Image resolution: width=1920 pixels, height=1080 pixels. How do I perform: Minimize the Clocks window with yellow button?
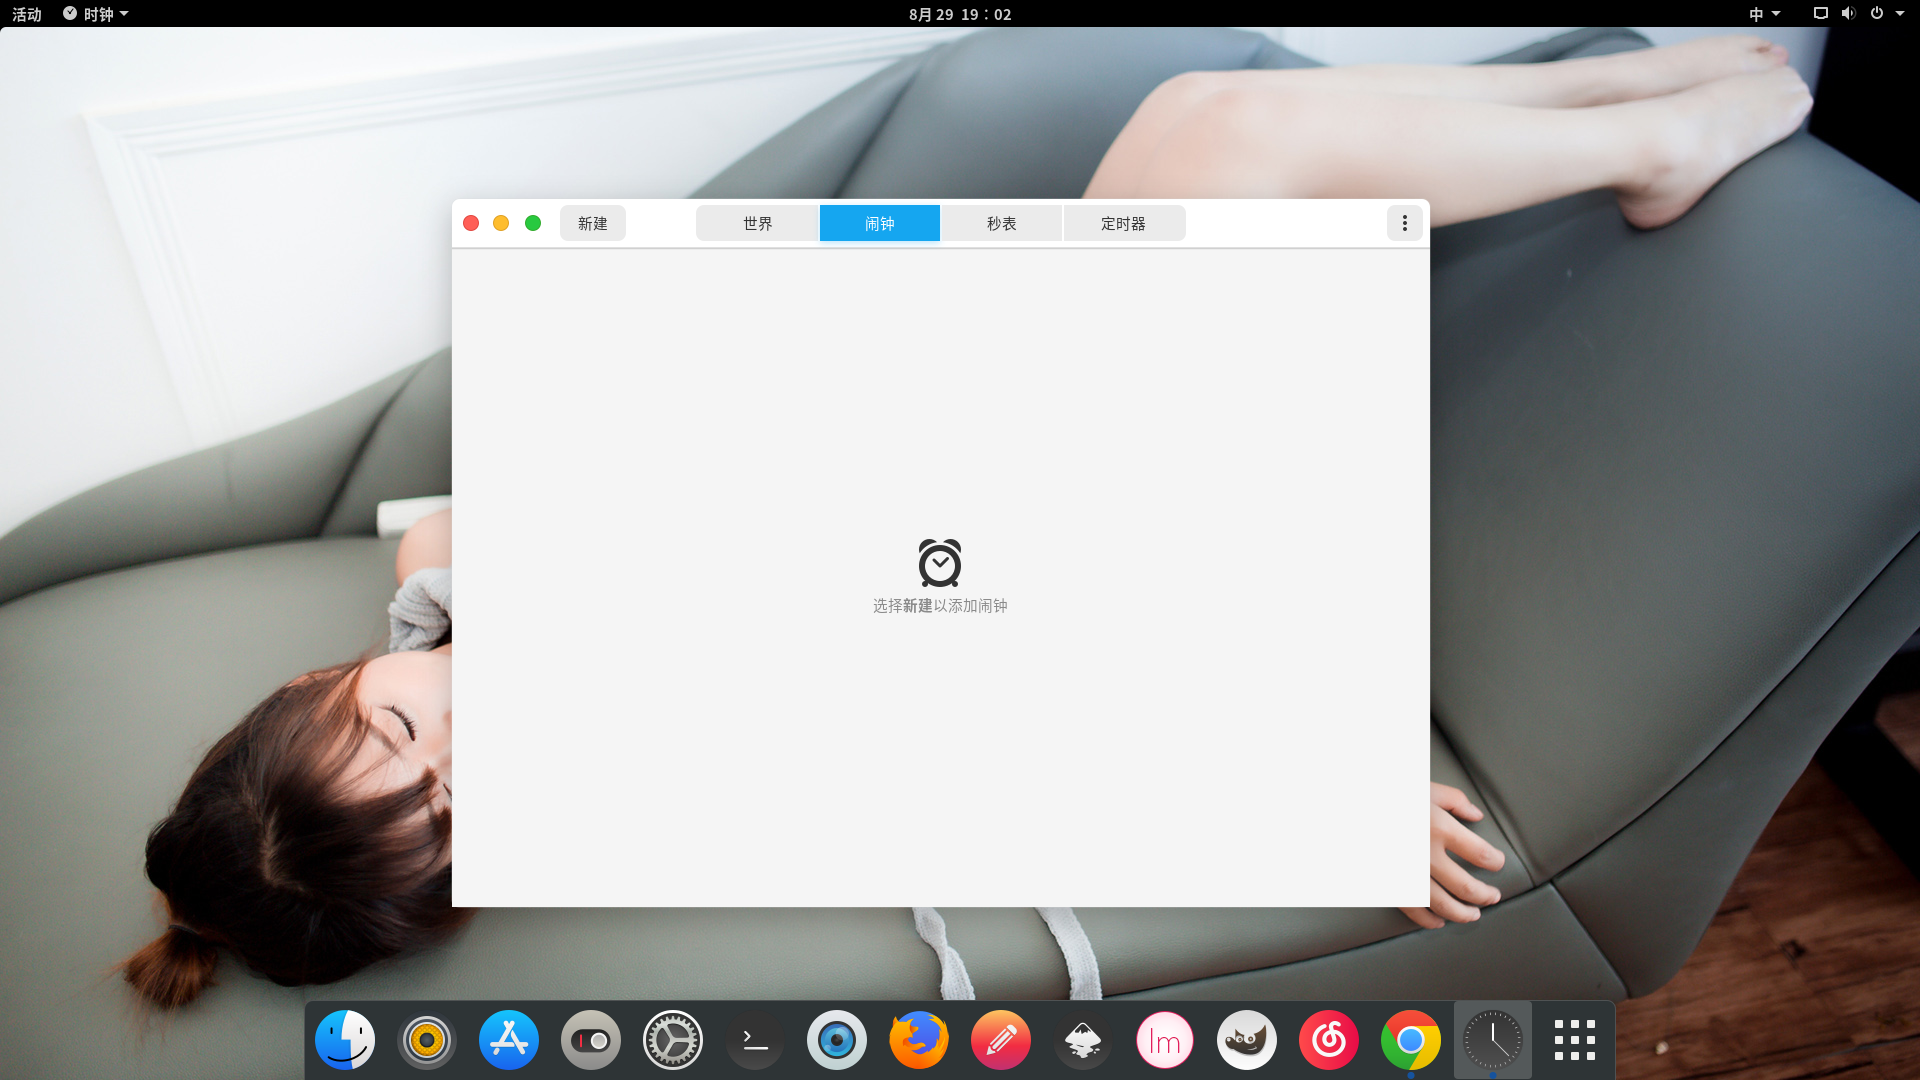[x=501, y=223]
